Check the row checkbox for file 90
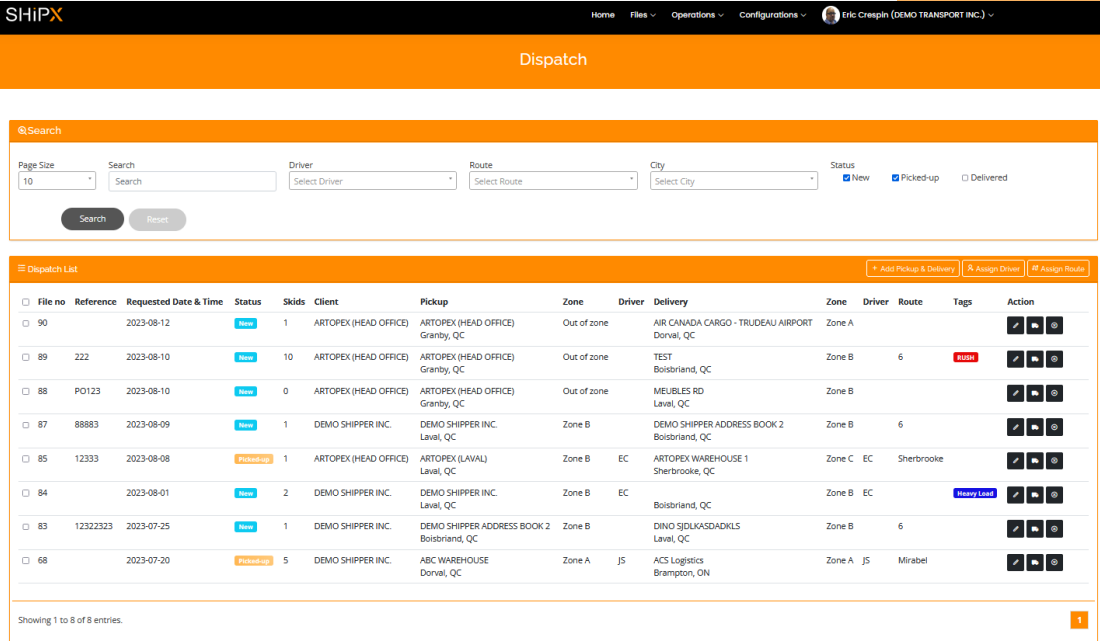The height and width of the screenshot is (641, 1100). [x=26, y=323]
